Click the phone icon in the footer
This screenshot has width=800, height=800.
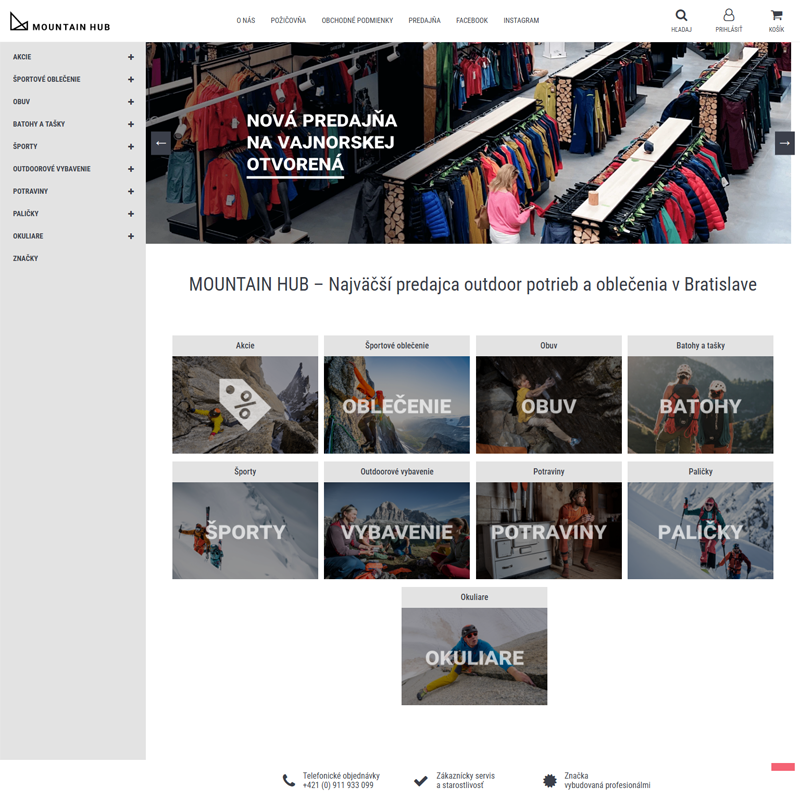(x=289, y=780)
